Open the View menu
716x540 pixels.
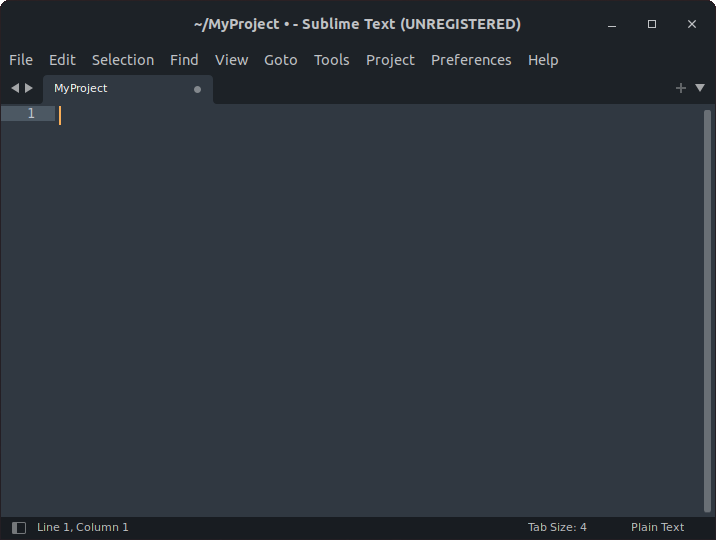coord(232,60)
